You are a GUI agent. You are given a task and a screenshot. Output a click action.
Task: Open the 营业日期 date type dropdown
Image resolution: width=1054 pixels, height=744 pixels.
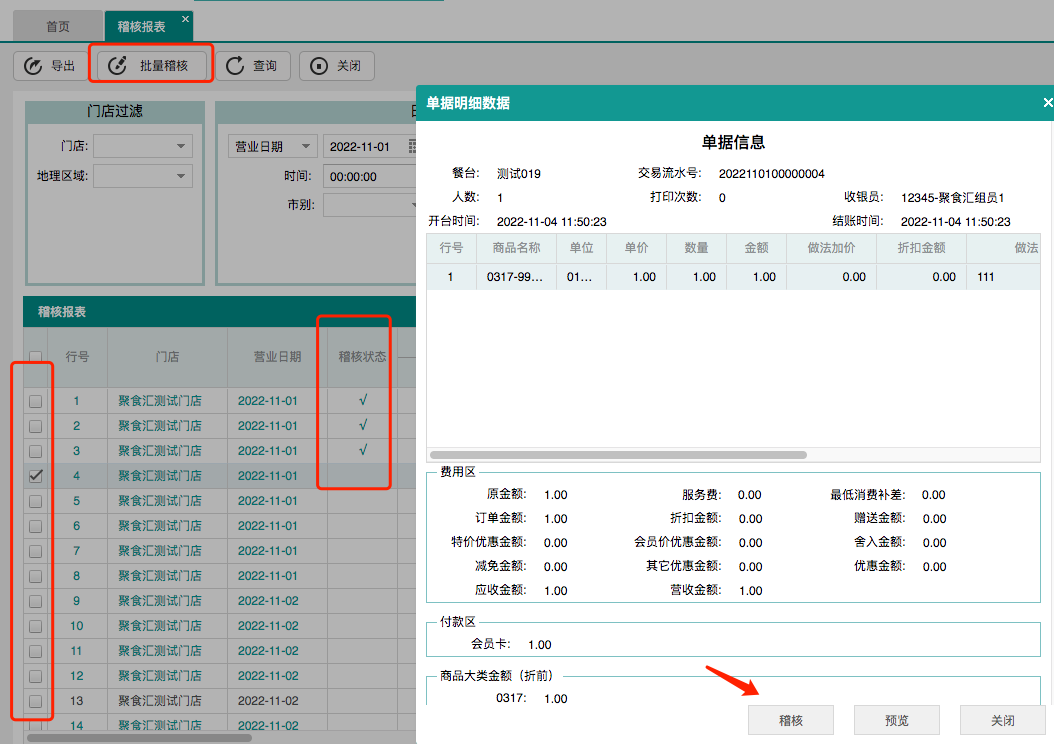(x=305, y=147)
